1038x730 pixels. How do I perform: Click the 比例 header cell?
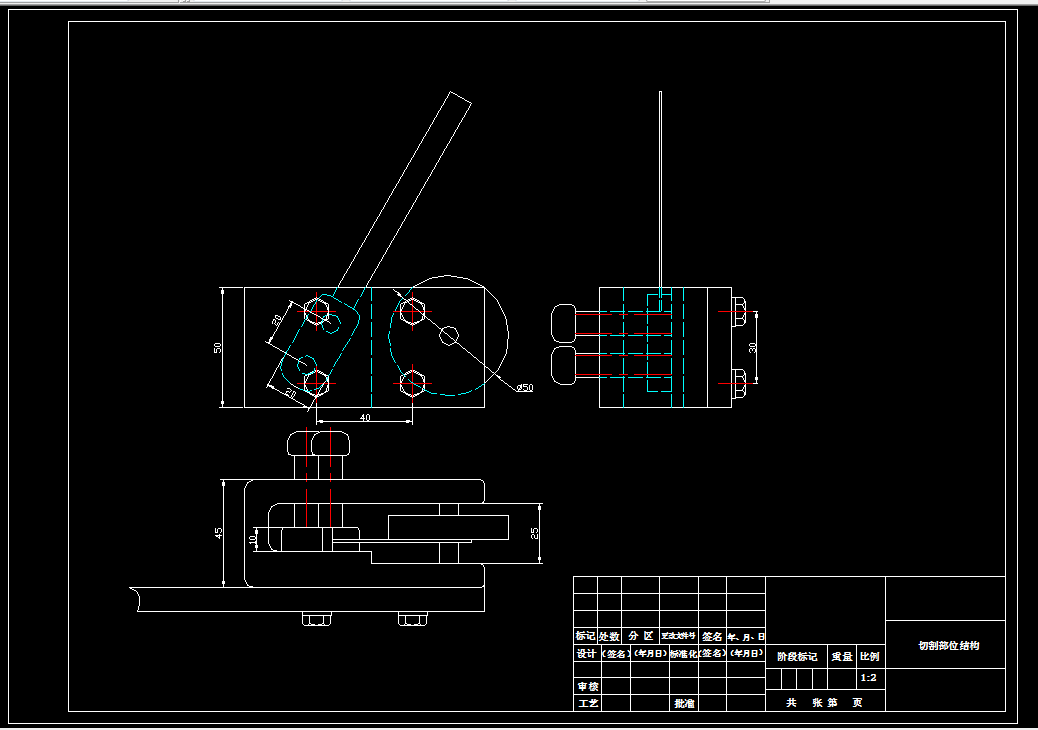[x=870, y=656]
